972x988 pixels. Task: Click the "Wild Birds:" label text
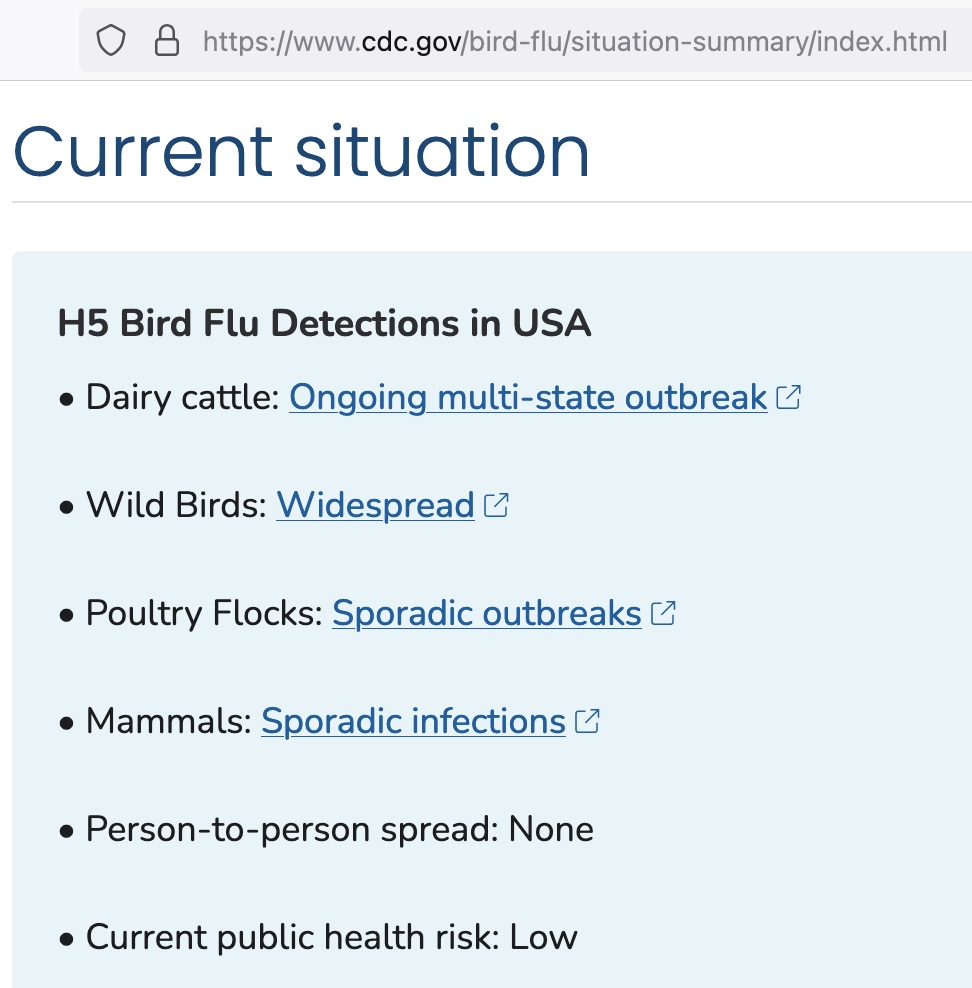(x=177, y=506)
